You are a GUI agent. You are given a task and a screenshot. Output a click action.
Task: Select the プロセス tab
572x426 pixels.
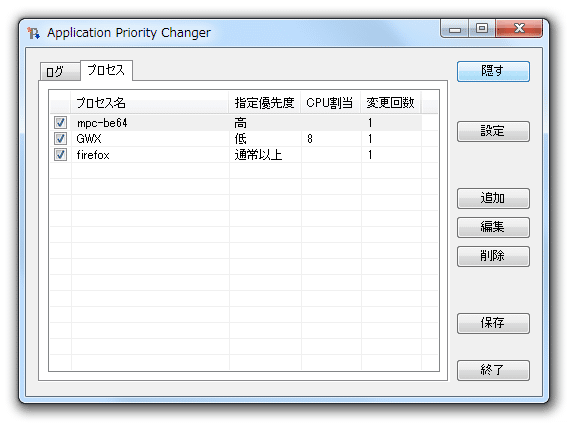[x=106, y=70]
